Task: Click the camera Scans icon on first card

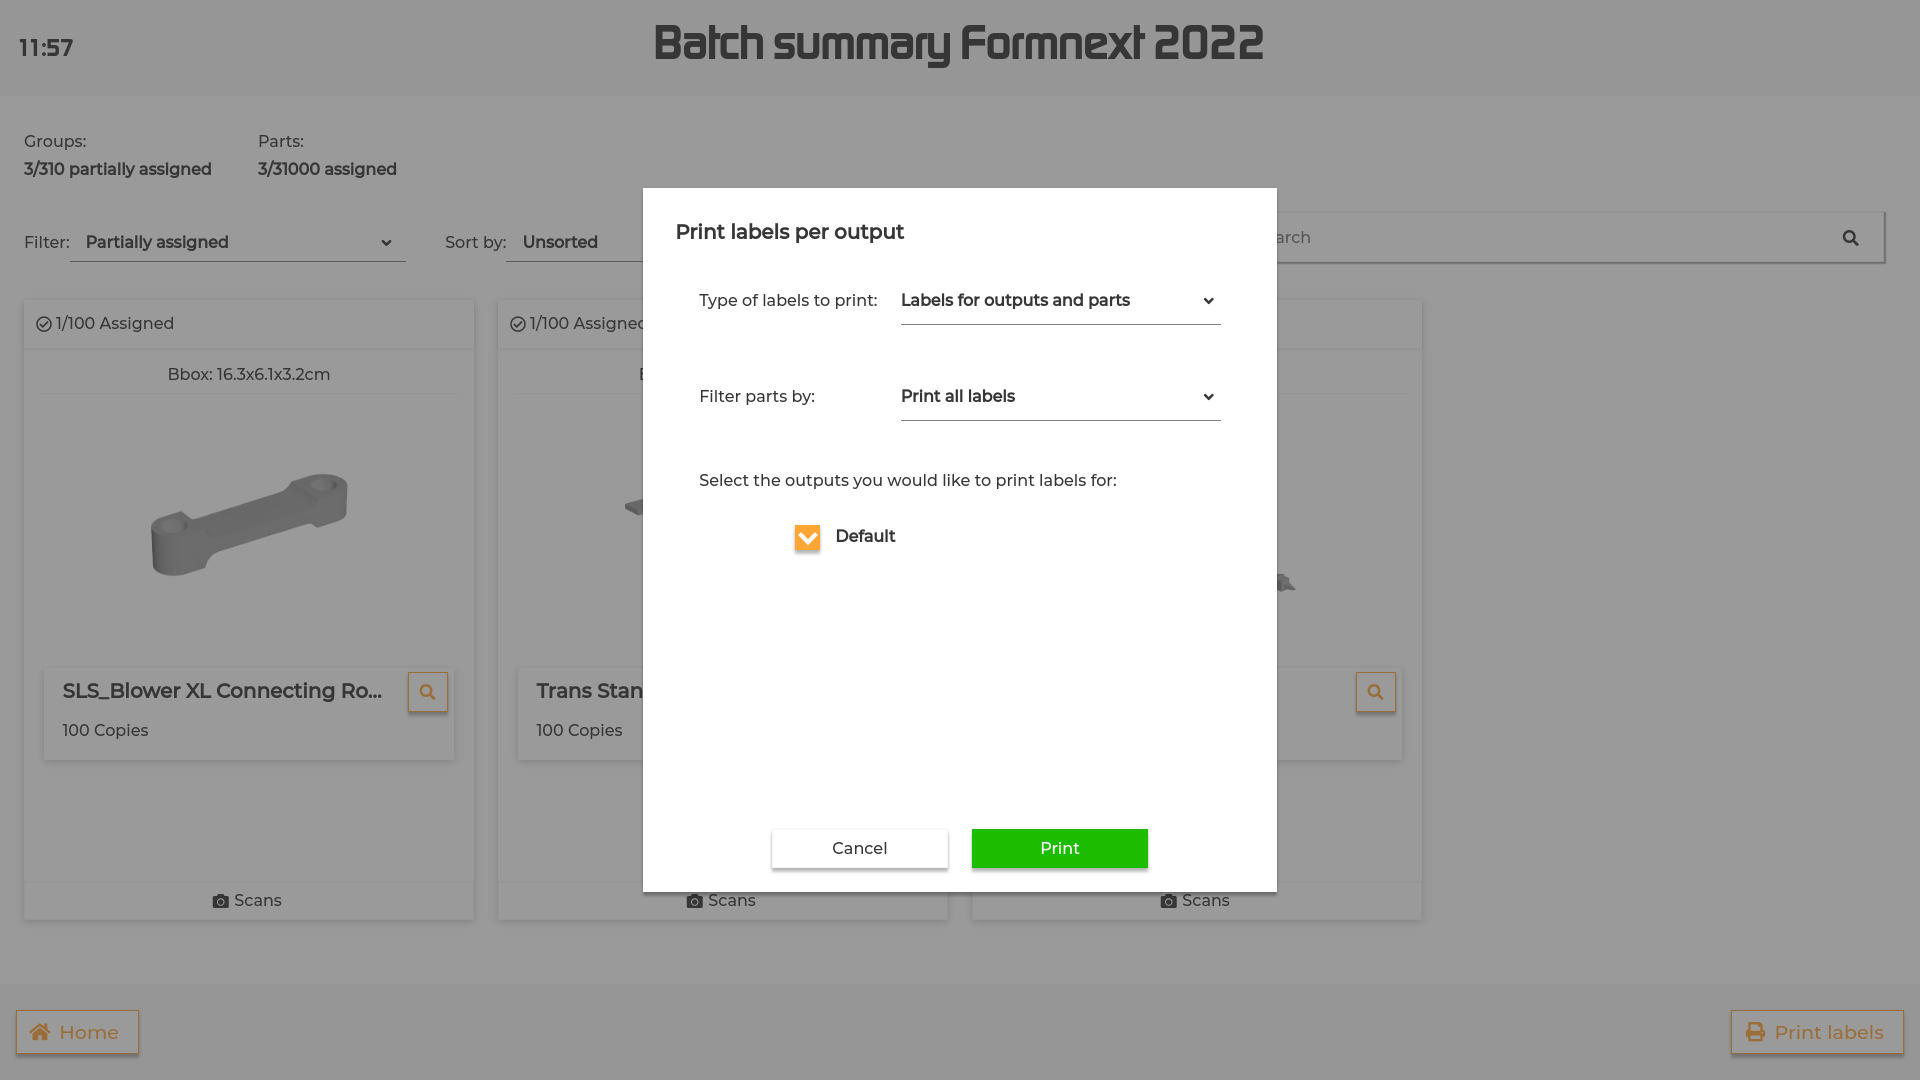Action: click(x=221, y=901)
